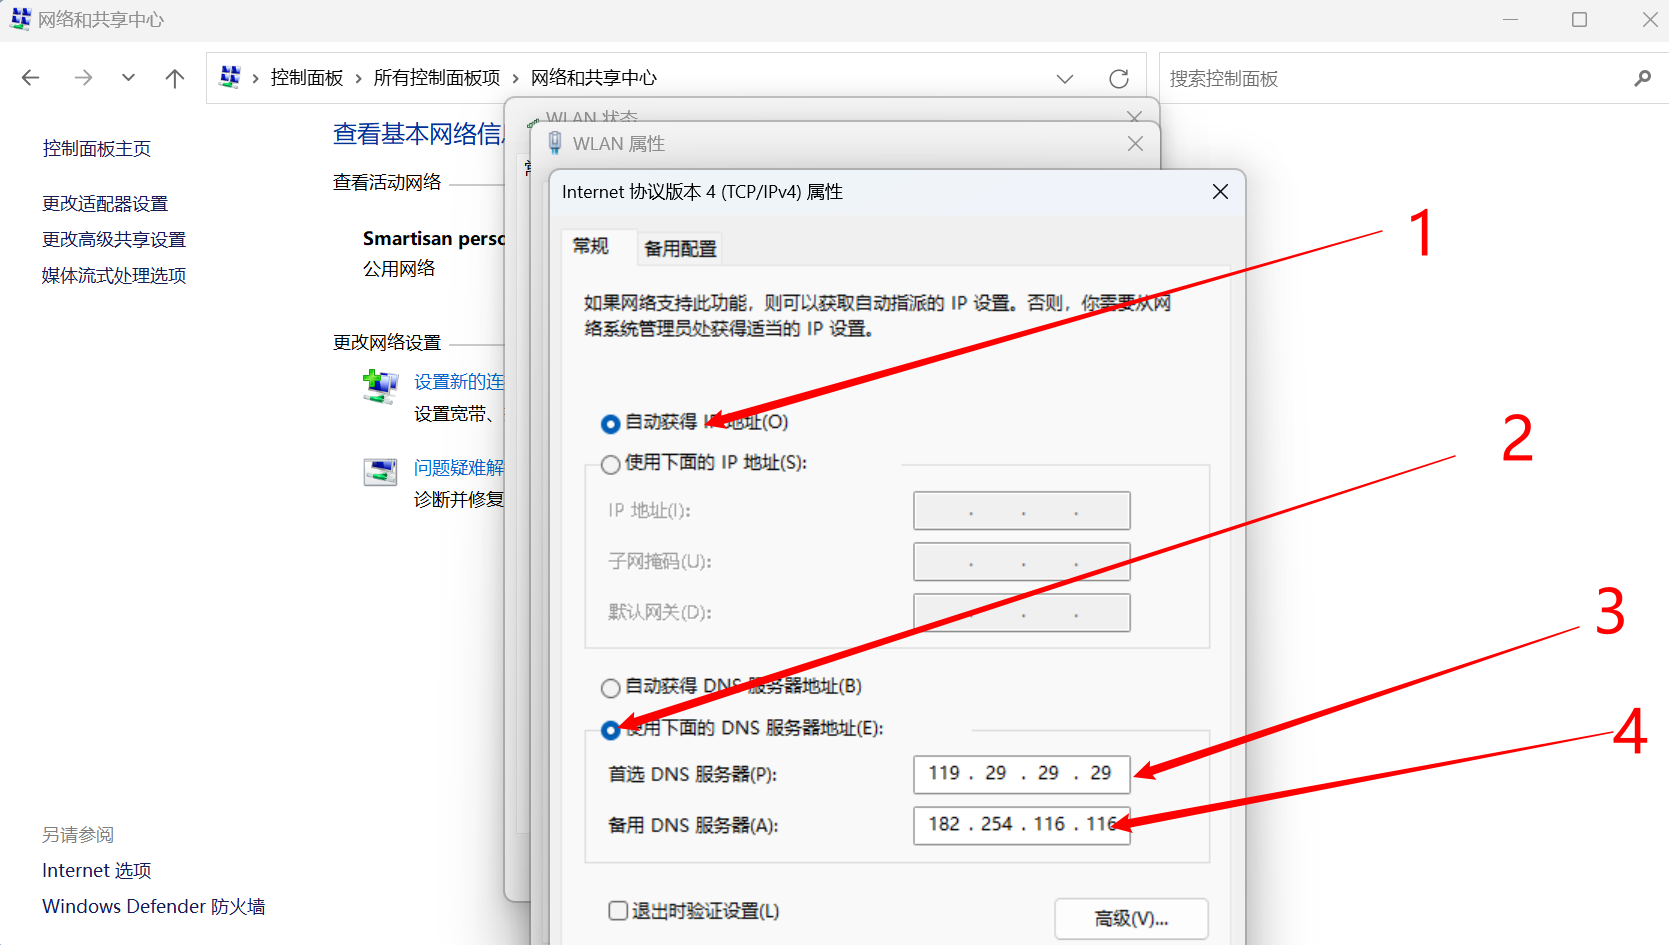
Task: Select 自动获得 IP 地址 radio button
Action: click(x=610, y=423)
